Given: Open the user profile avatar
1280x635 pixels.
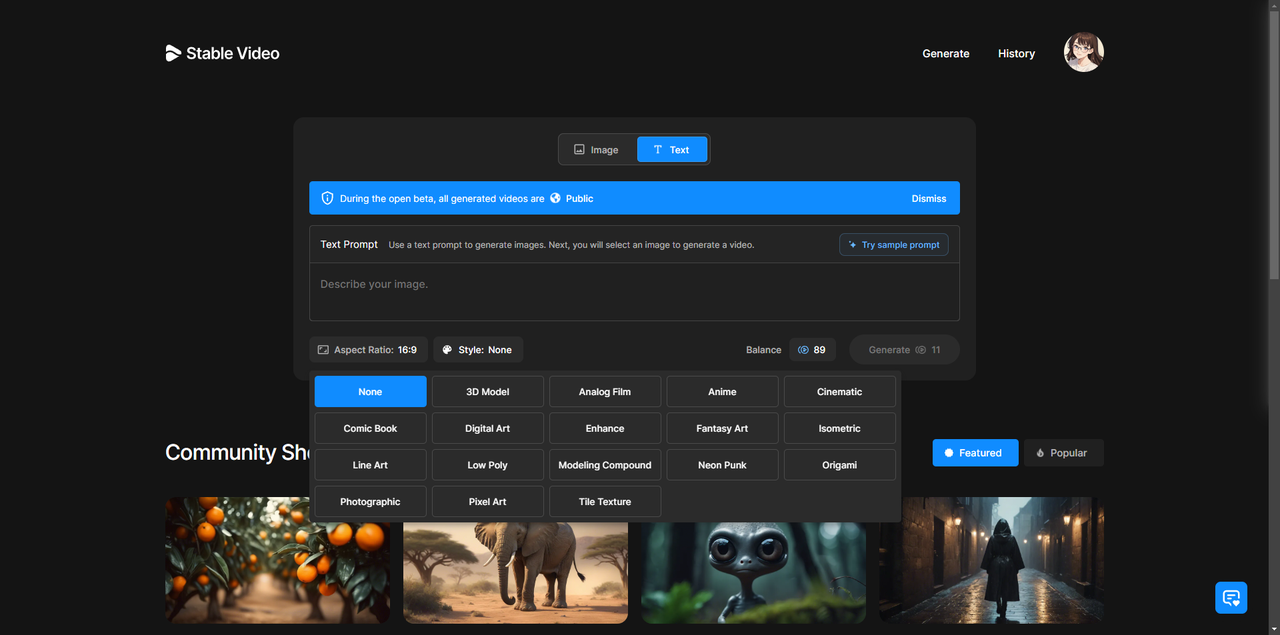Looking at the screenshot, I should pyautogui.click(x=1084, y=53).
